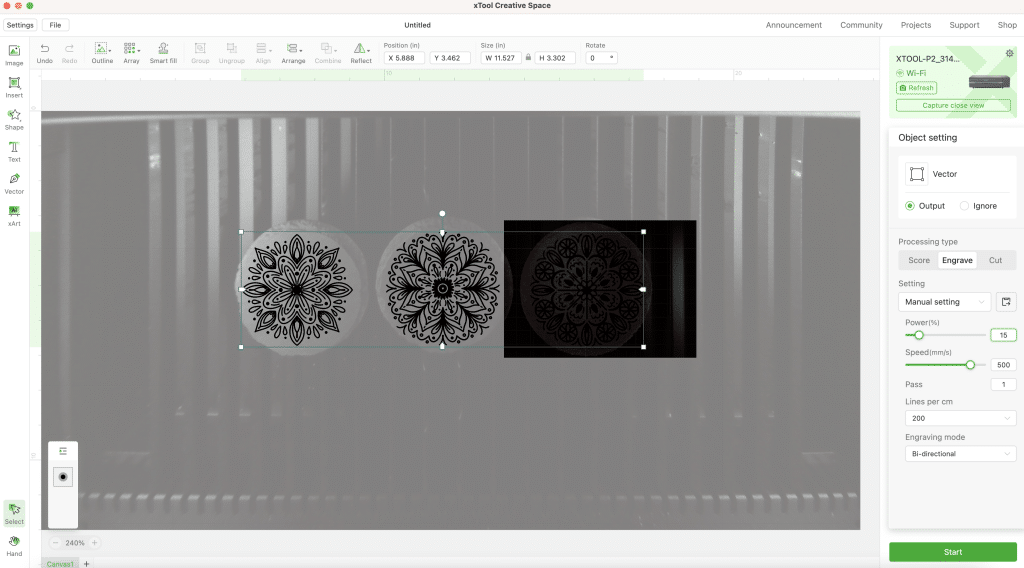Screen dimensions: 1024x568
Task: Switch processing type to Engrave
Action: coord(957,260)
